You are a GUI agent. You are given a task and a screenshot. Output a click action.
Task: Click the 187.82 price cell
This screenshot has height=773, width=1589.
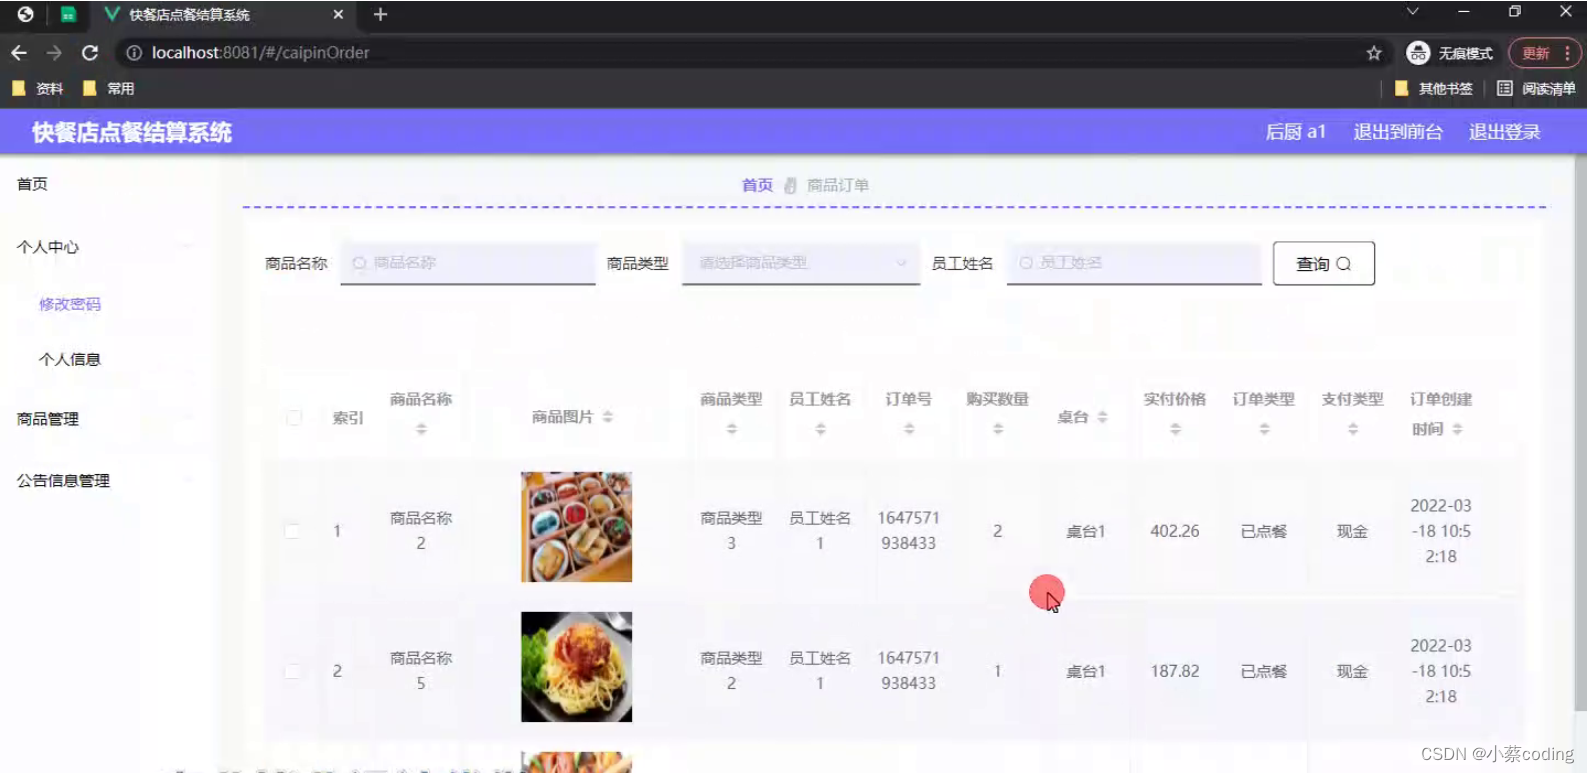[1175, 671]
